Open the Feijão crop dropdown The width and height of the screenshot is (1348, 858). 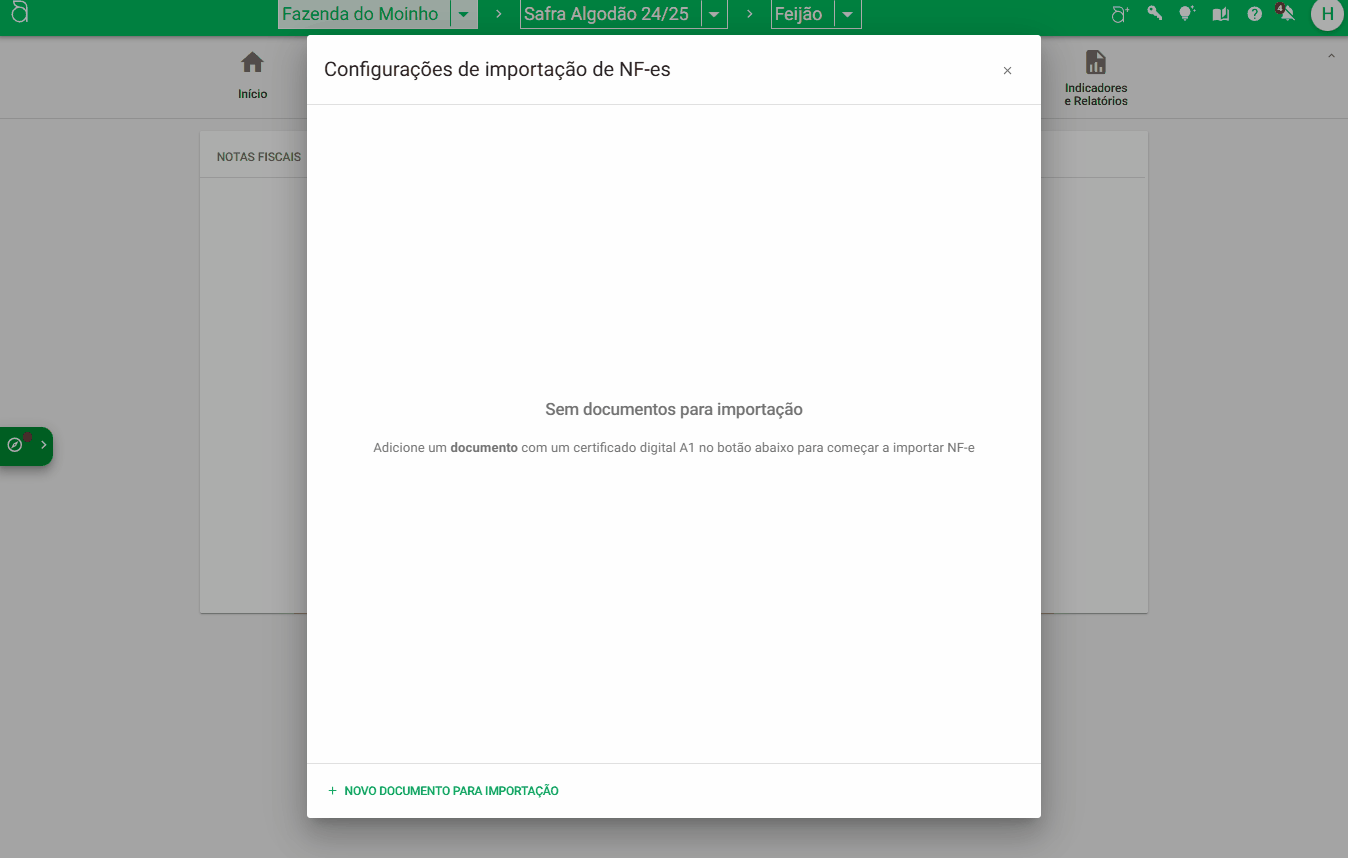click(x=847, y=14)
